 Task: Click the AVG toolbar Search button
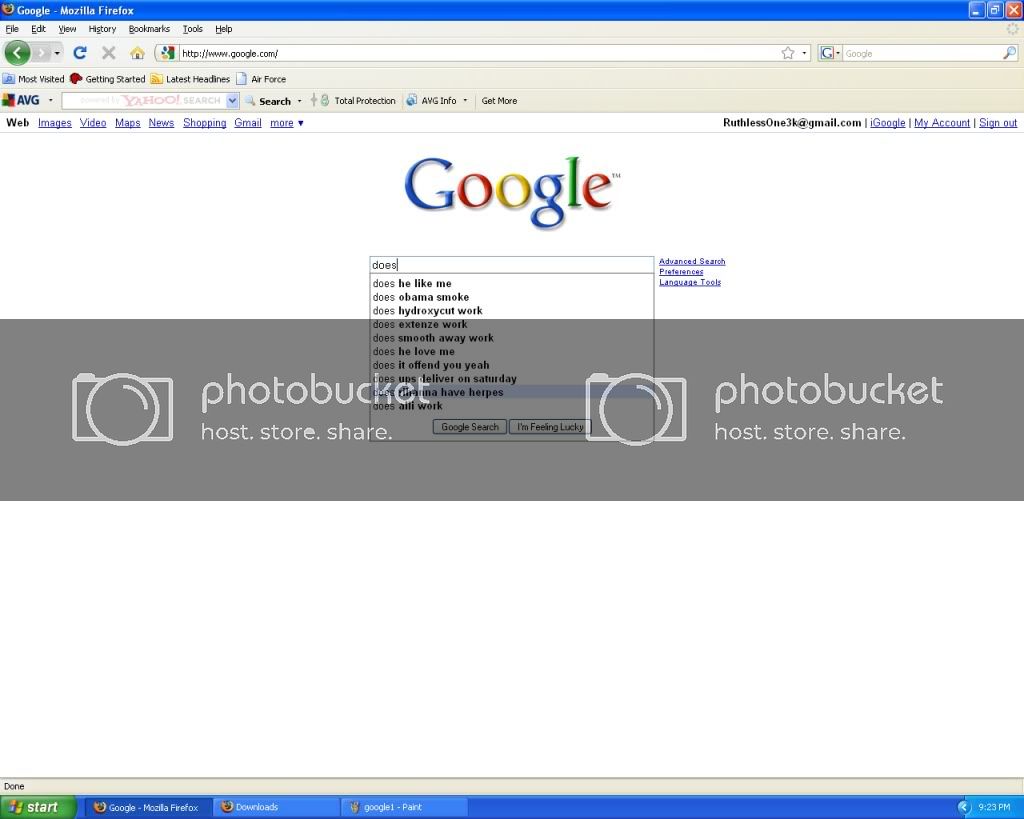point(268,101)
